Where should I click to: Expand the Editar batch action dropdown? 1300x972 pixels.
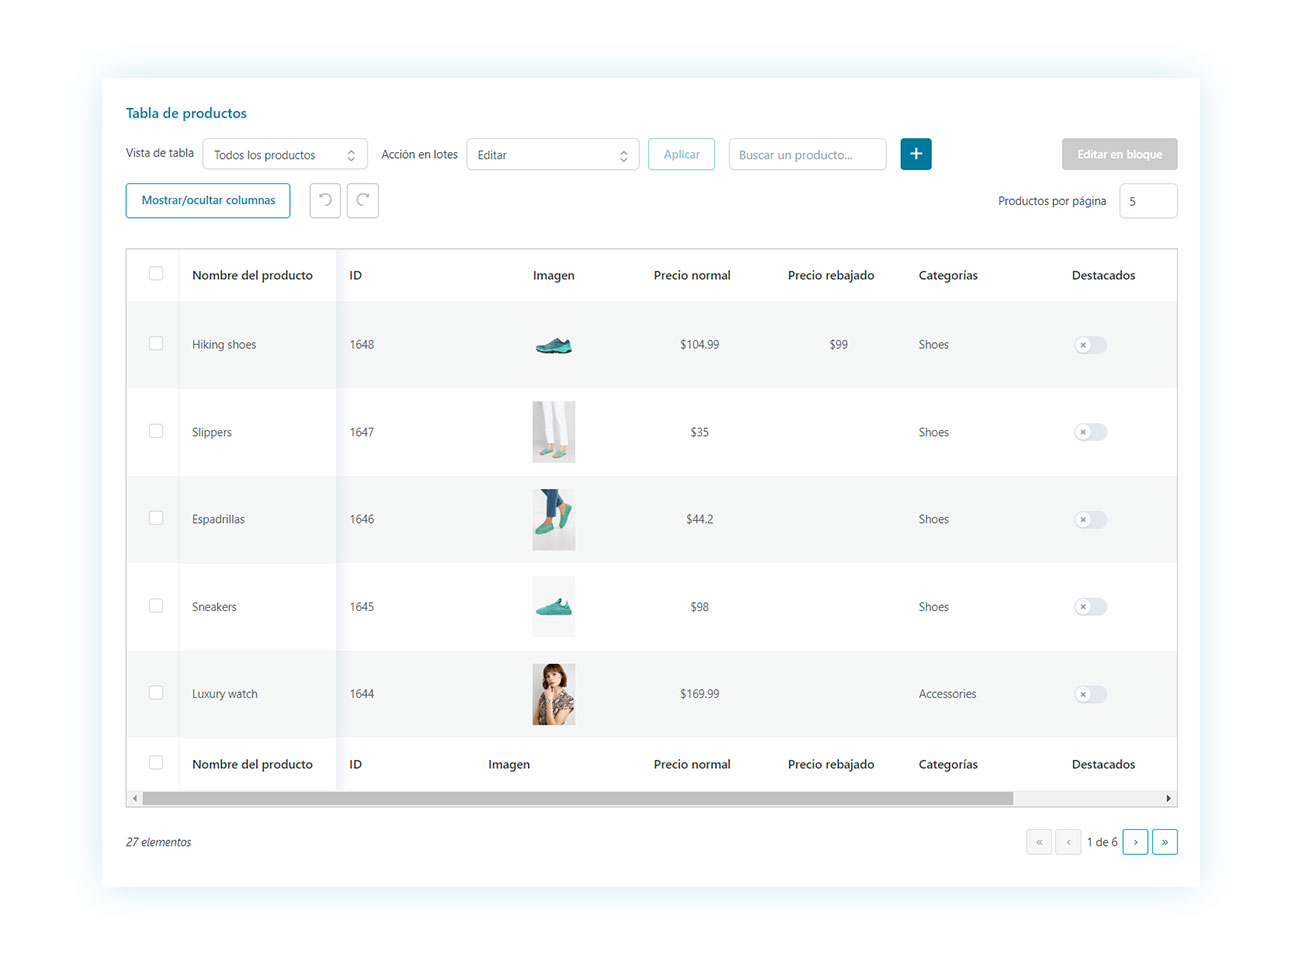[552, 155]
